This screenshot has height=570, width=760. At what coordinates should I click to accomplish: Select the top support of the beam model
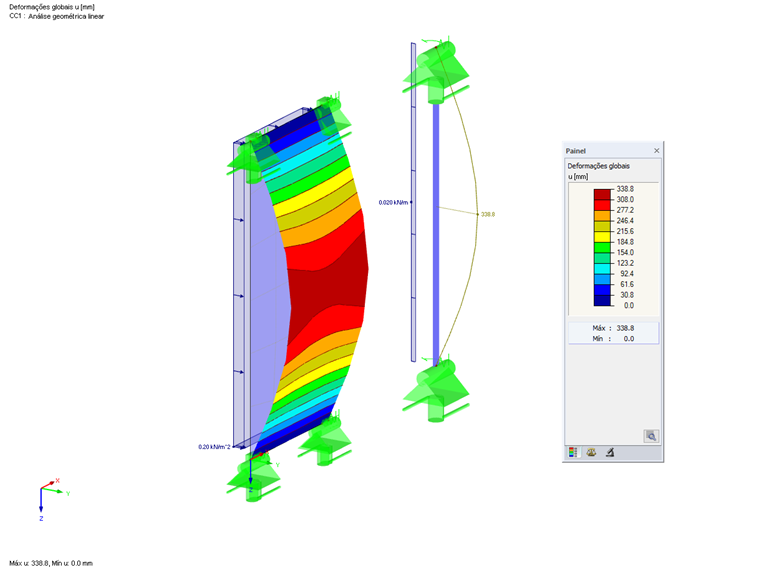(436, 70)
